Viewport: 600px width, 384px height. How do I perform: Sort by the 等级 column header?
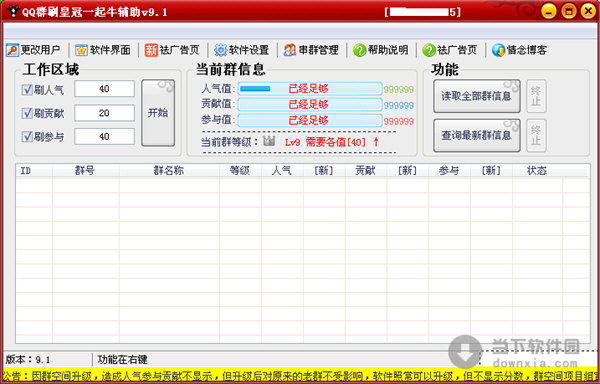coord(240,171)
